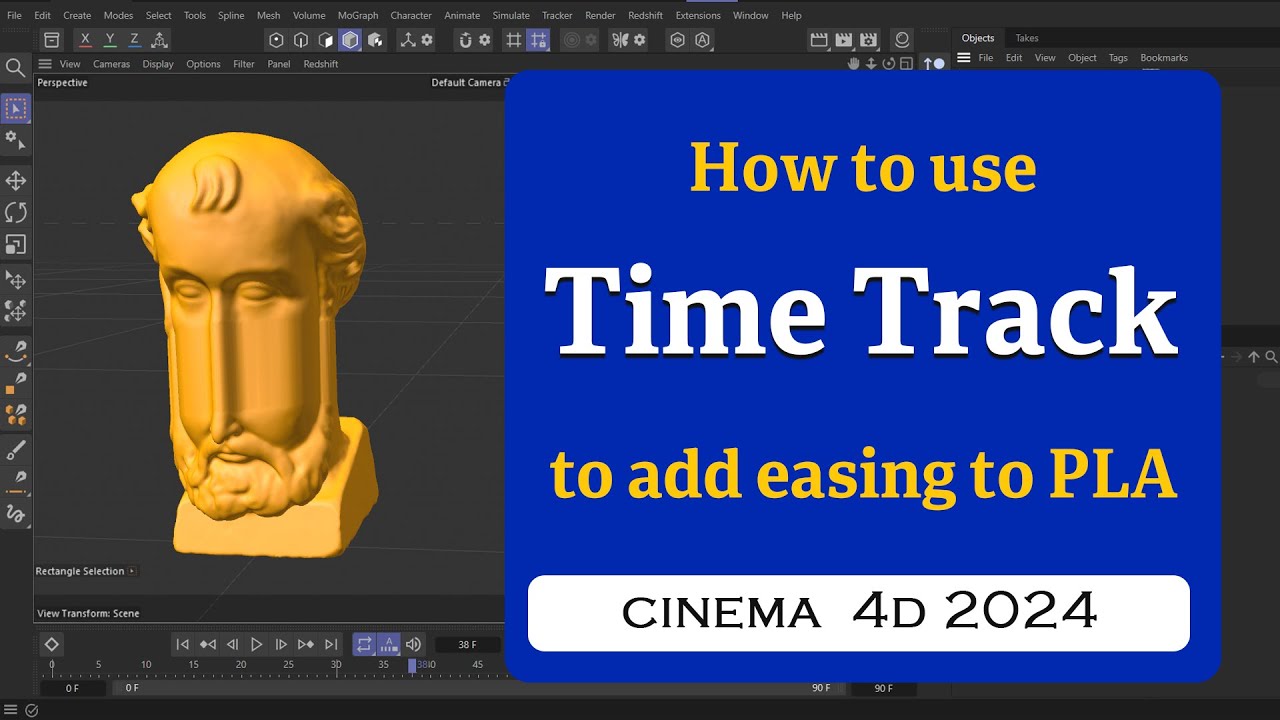Toggle timeline sound speaker icon
This screenshot has height=720, width=1280.
(413, 645)
